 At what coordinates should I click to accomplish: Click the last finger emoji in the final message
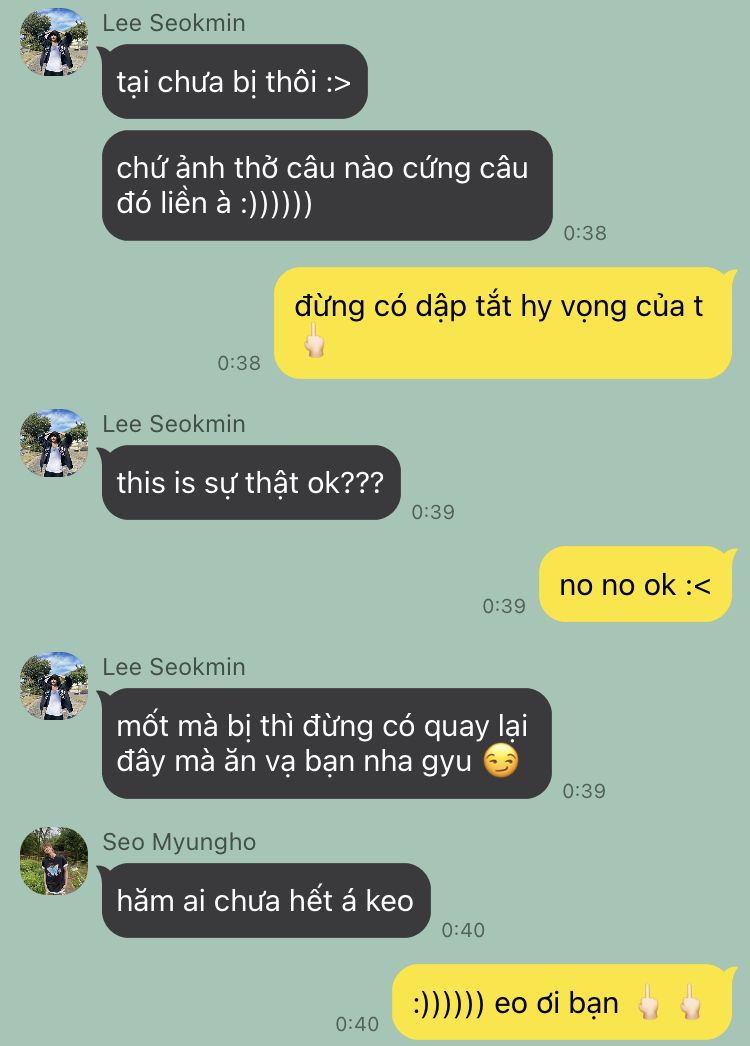691,1002
